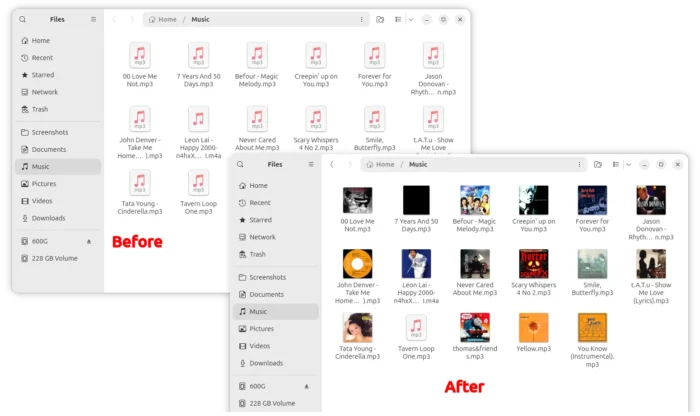Viewport: 700px width, 416px height.
Task: Select Yellow.mp3 thumbnail
Action: point(533,327)
